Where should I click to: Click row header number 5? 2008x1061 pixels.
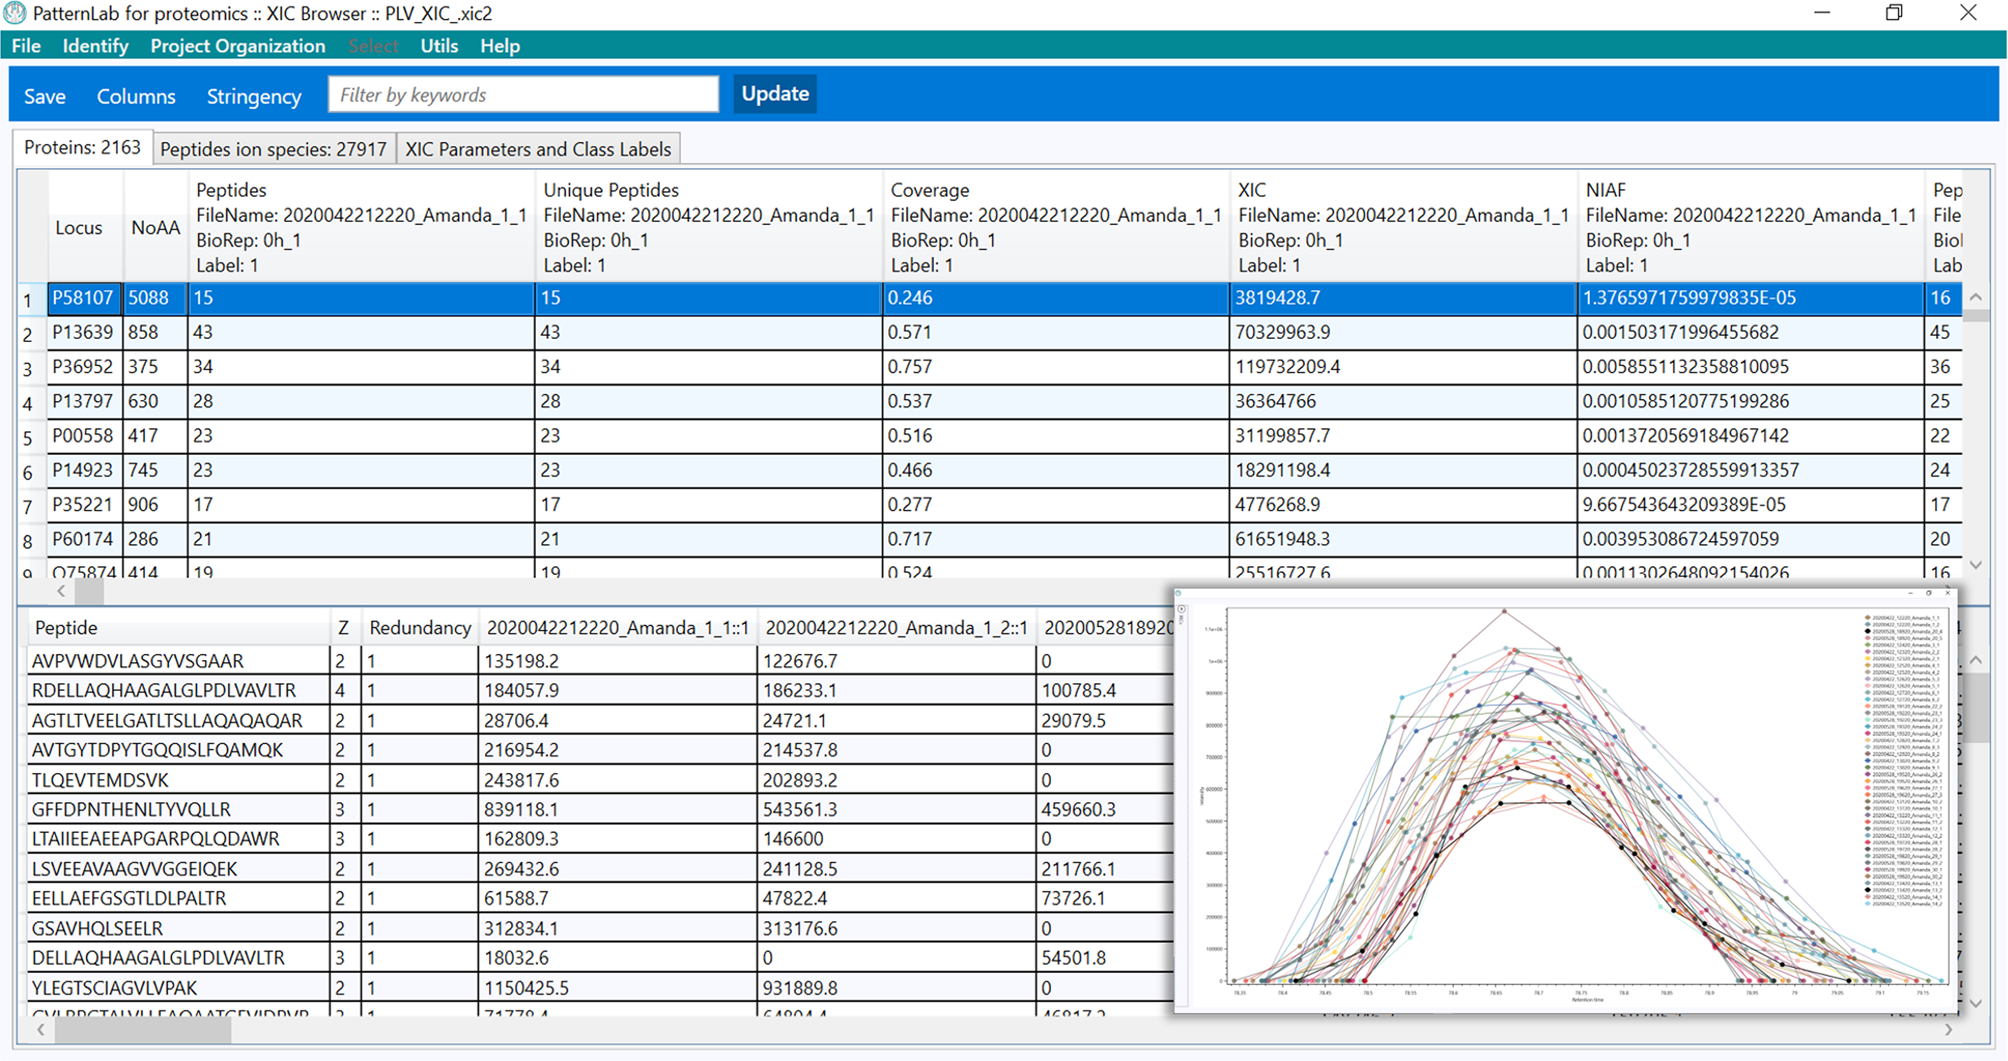(x=28, y=438)
